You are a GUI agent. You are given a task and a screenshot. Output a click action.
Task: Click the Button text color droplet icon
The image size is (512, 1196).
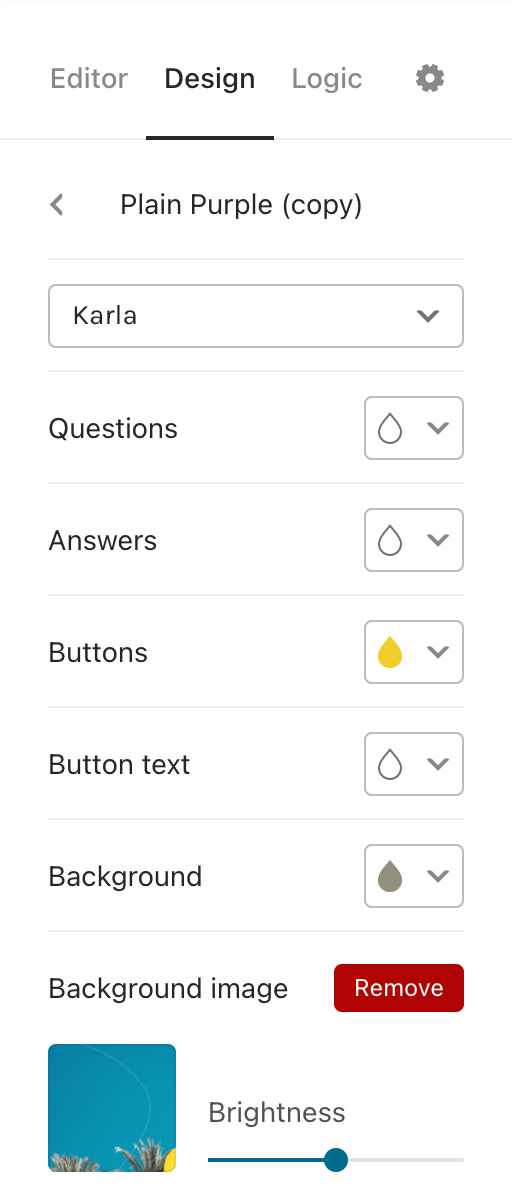390,764
